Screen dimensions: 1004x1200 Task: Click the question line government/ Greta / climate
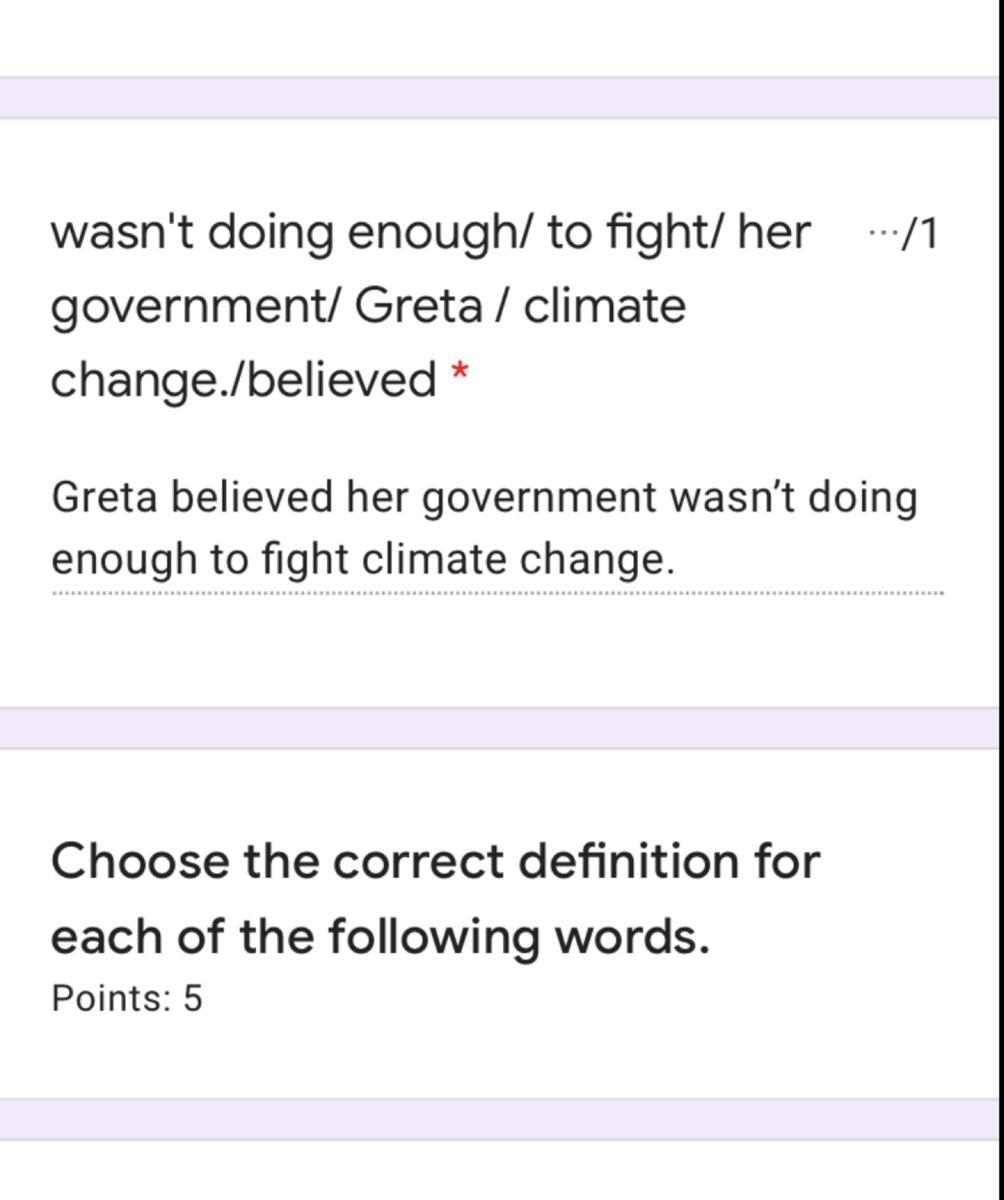(x=368, y=306)
